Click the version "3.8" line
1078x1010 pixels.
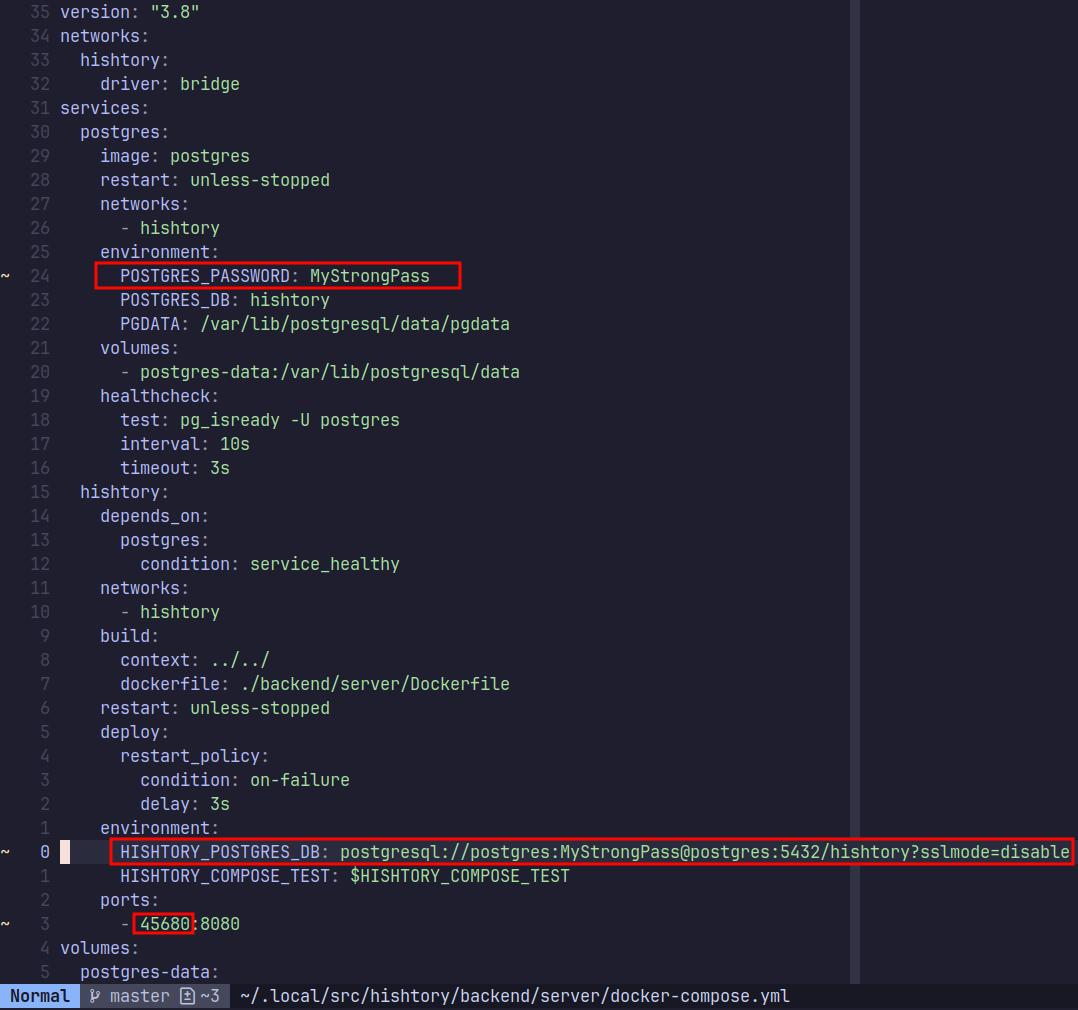tap(129, 12)
